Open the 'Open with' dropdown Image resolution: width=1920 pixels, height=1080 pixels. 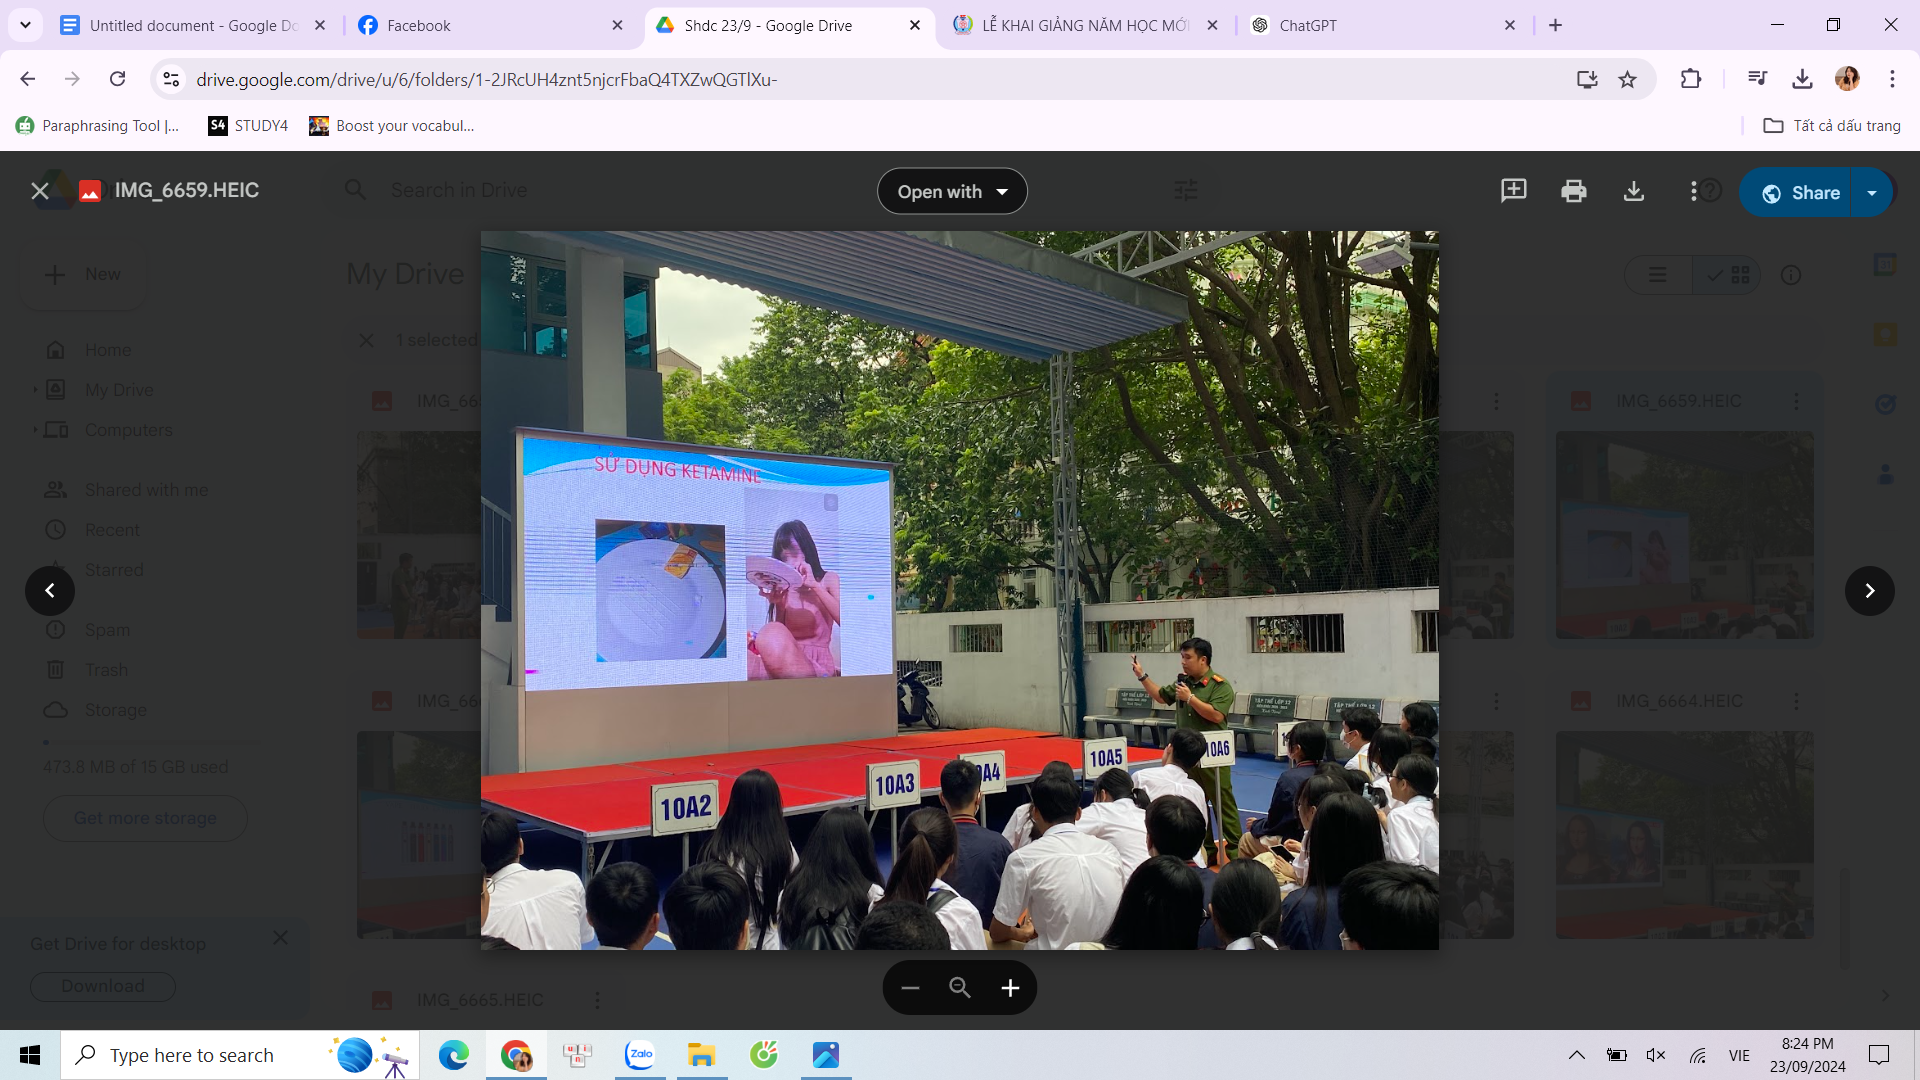pos(952,192)
